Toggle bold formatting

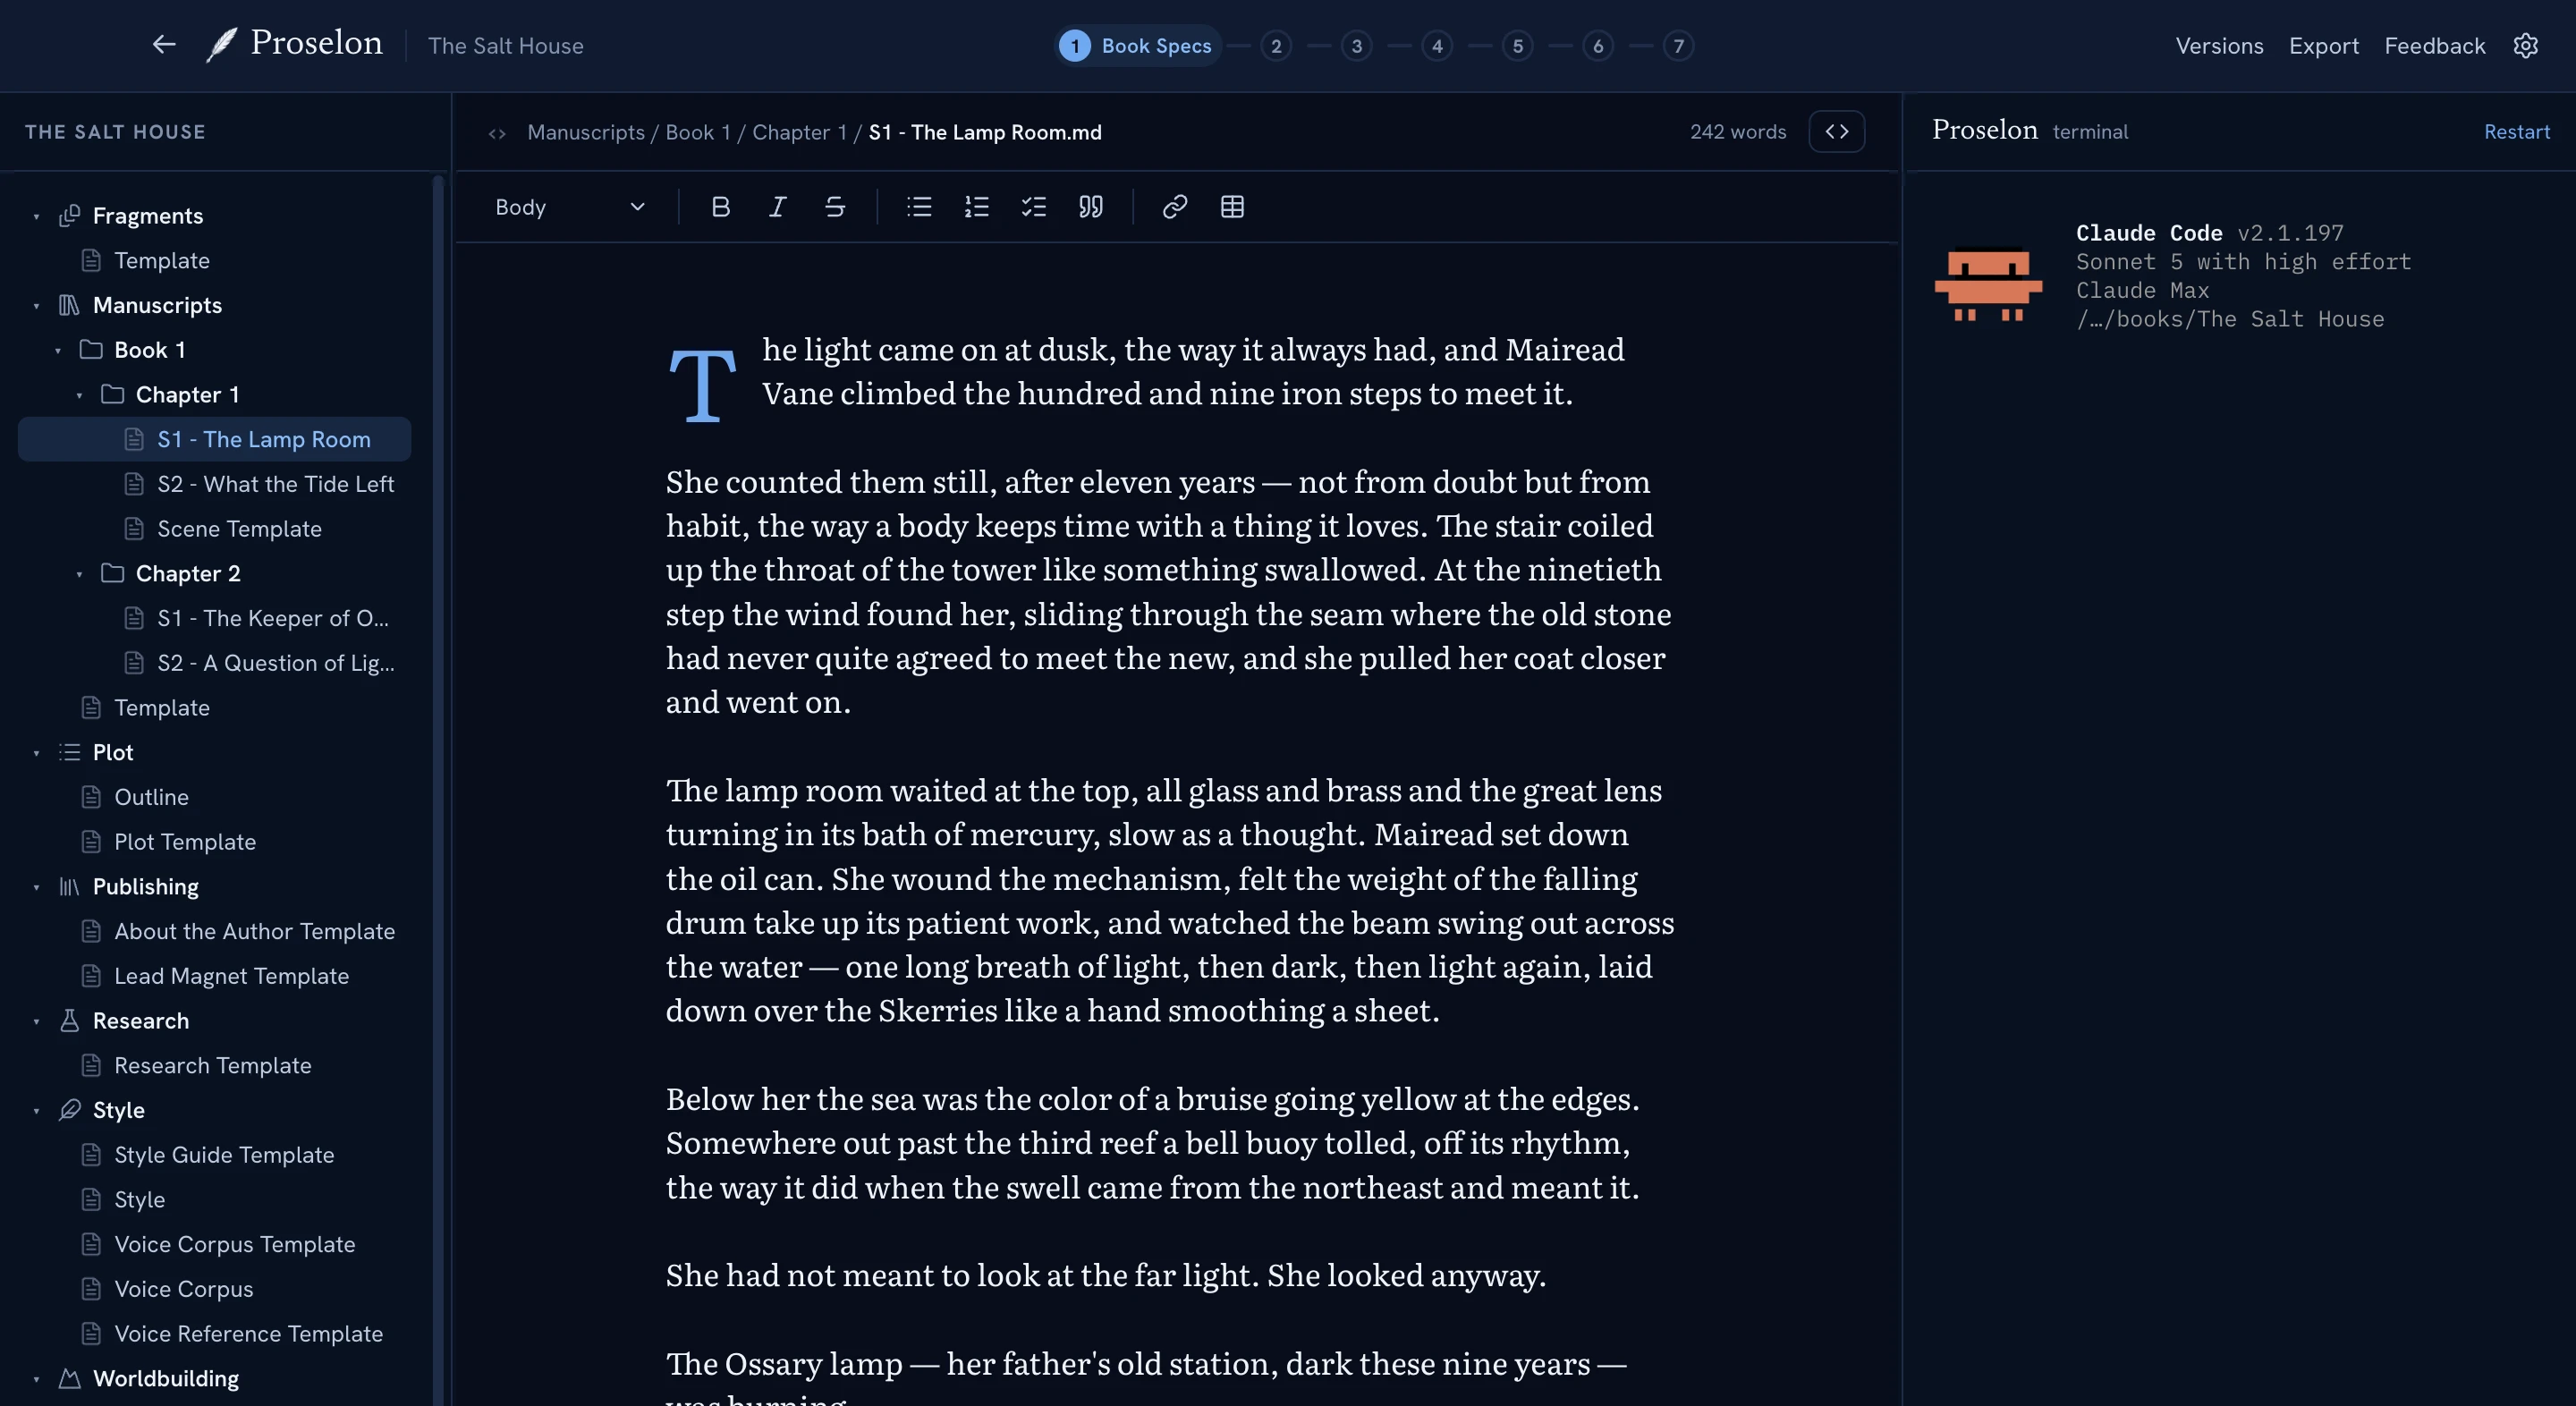[x=720, y=207]
